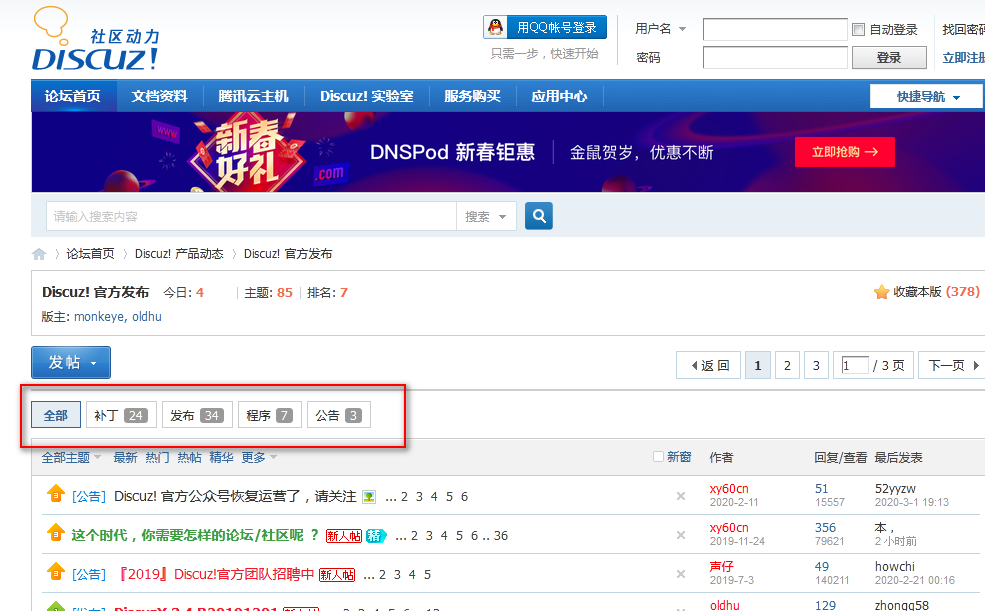Click X icon on 这个时代 thread row
Screen dimensions: 985x611
pos(680,535)
